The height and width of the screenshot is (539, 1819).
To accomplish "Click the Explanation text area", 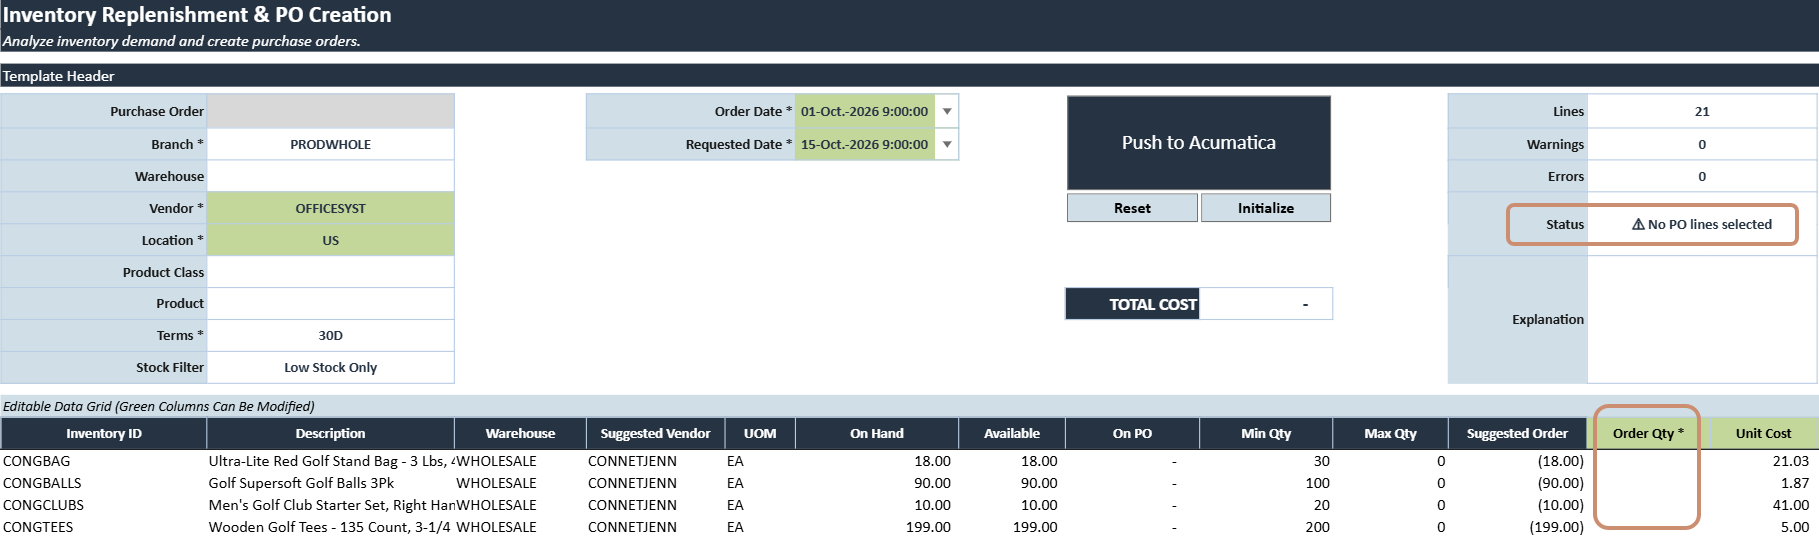I will 1702,319.
